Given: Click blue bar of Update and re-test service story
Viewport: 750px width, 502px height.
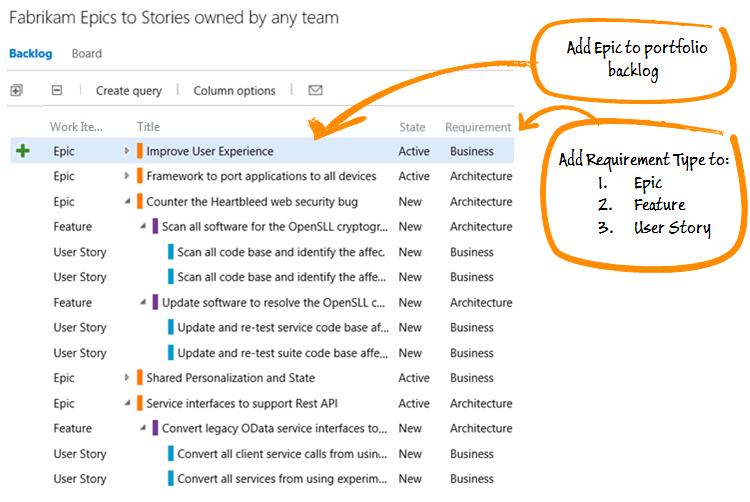Looking at the screenshot, I should [171, 327].
